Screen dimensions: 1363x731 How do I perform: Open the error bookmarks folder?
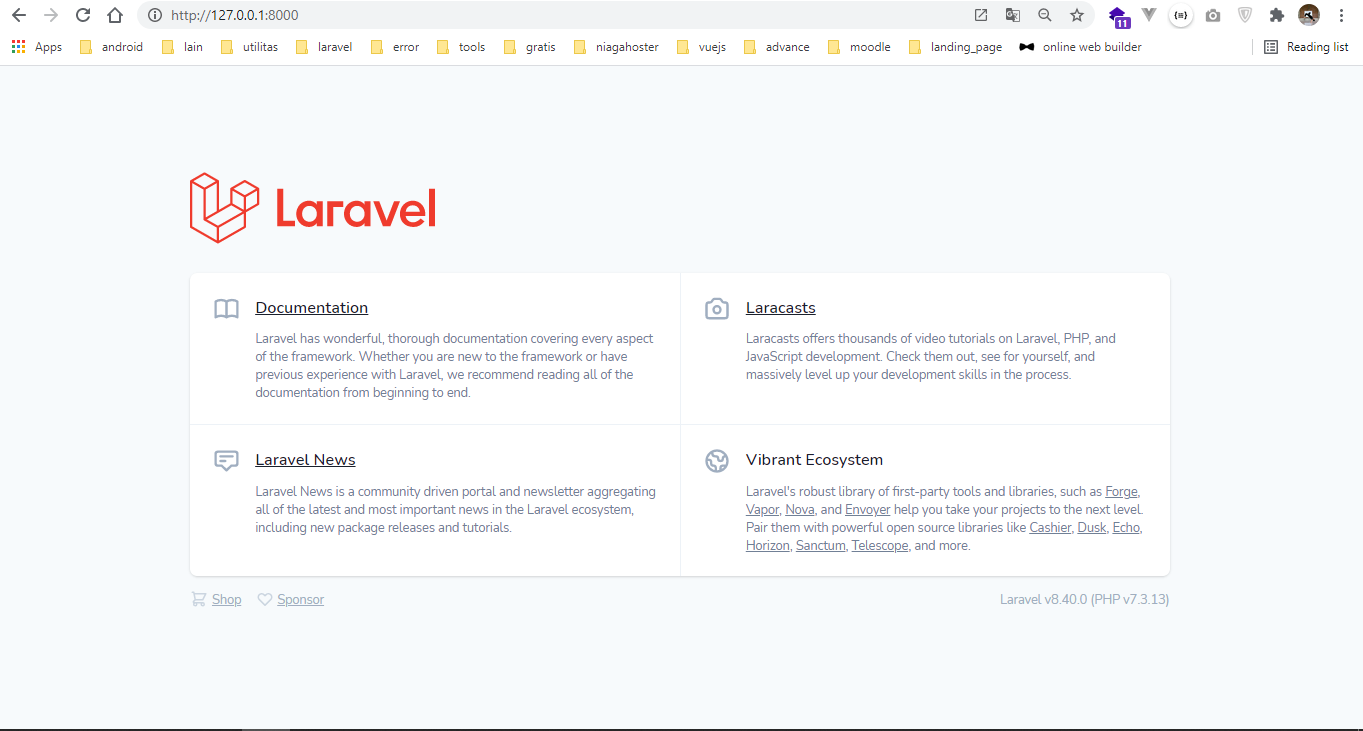(x=395, y=47)
